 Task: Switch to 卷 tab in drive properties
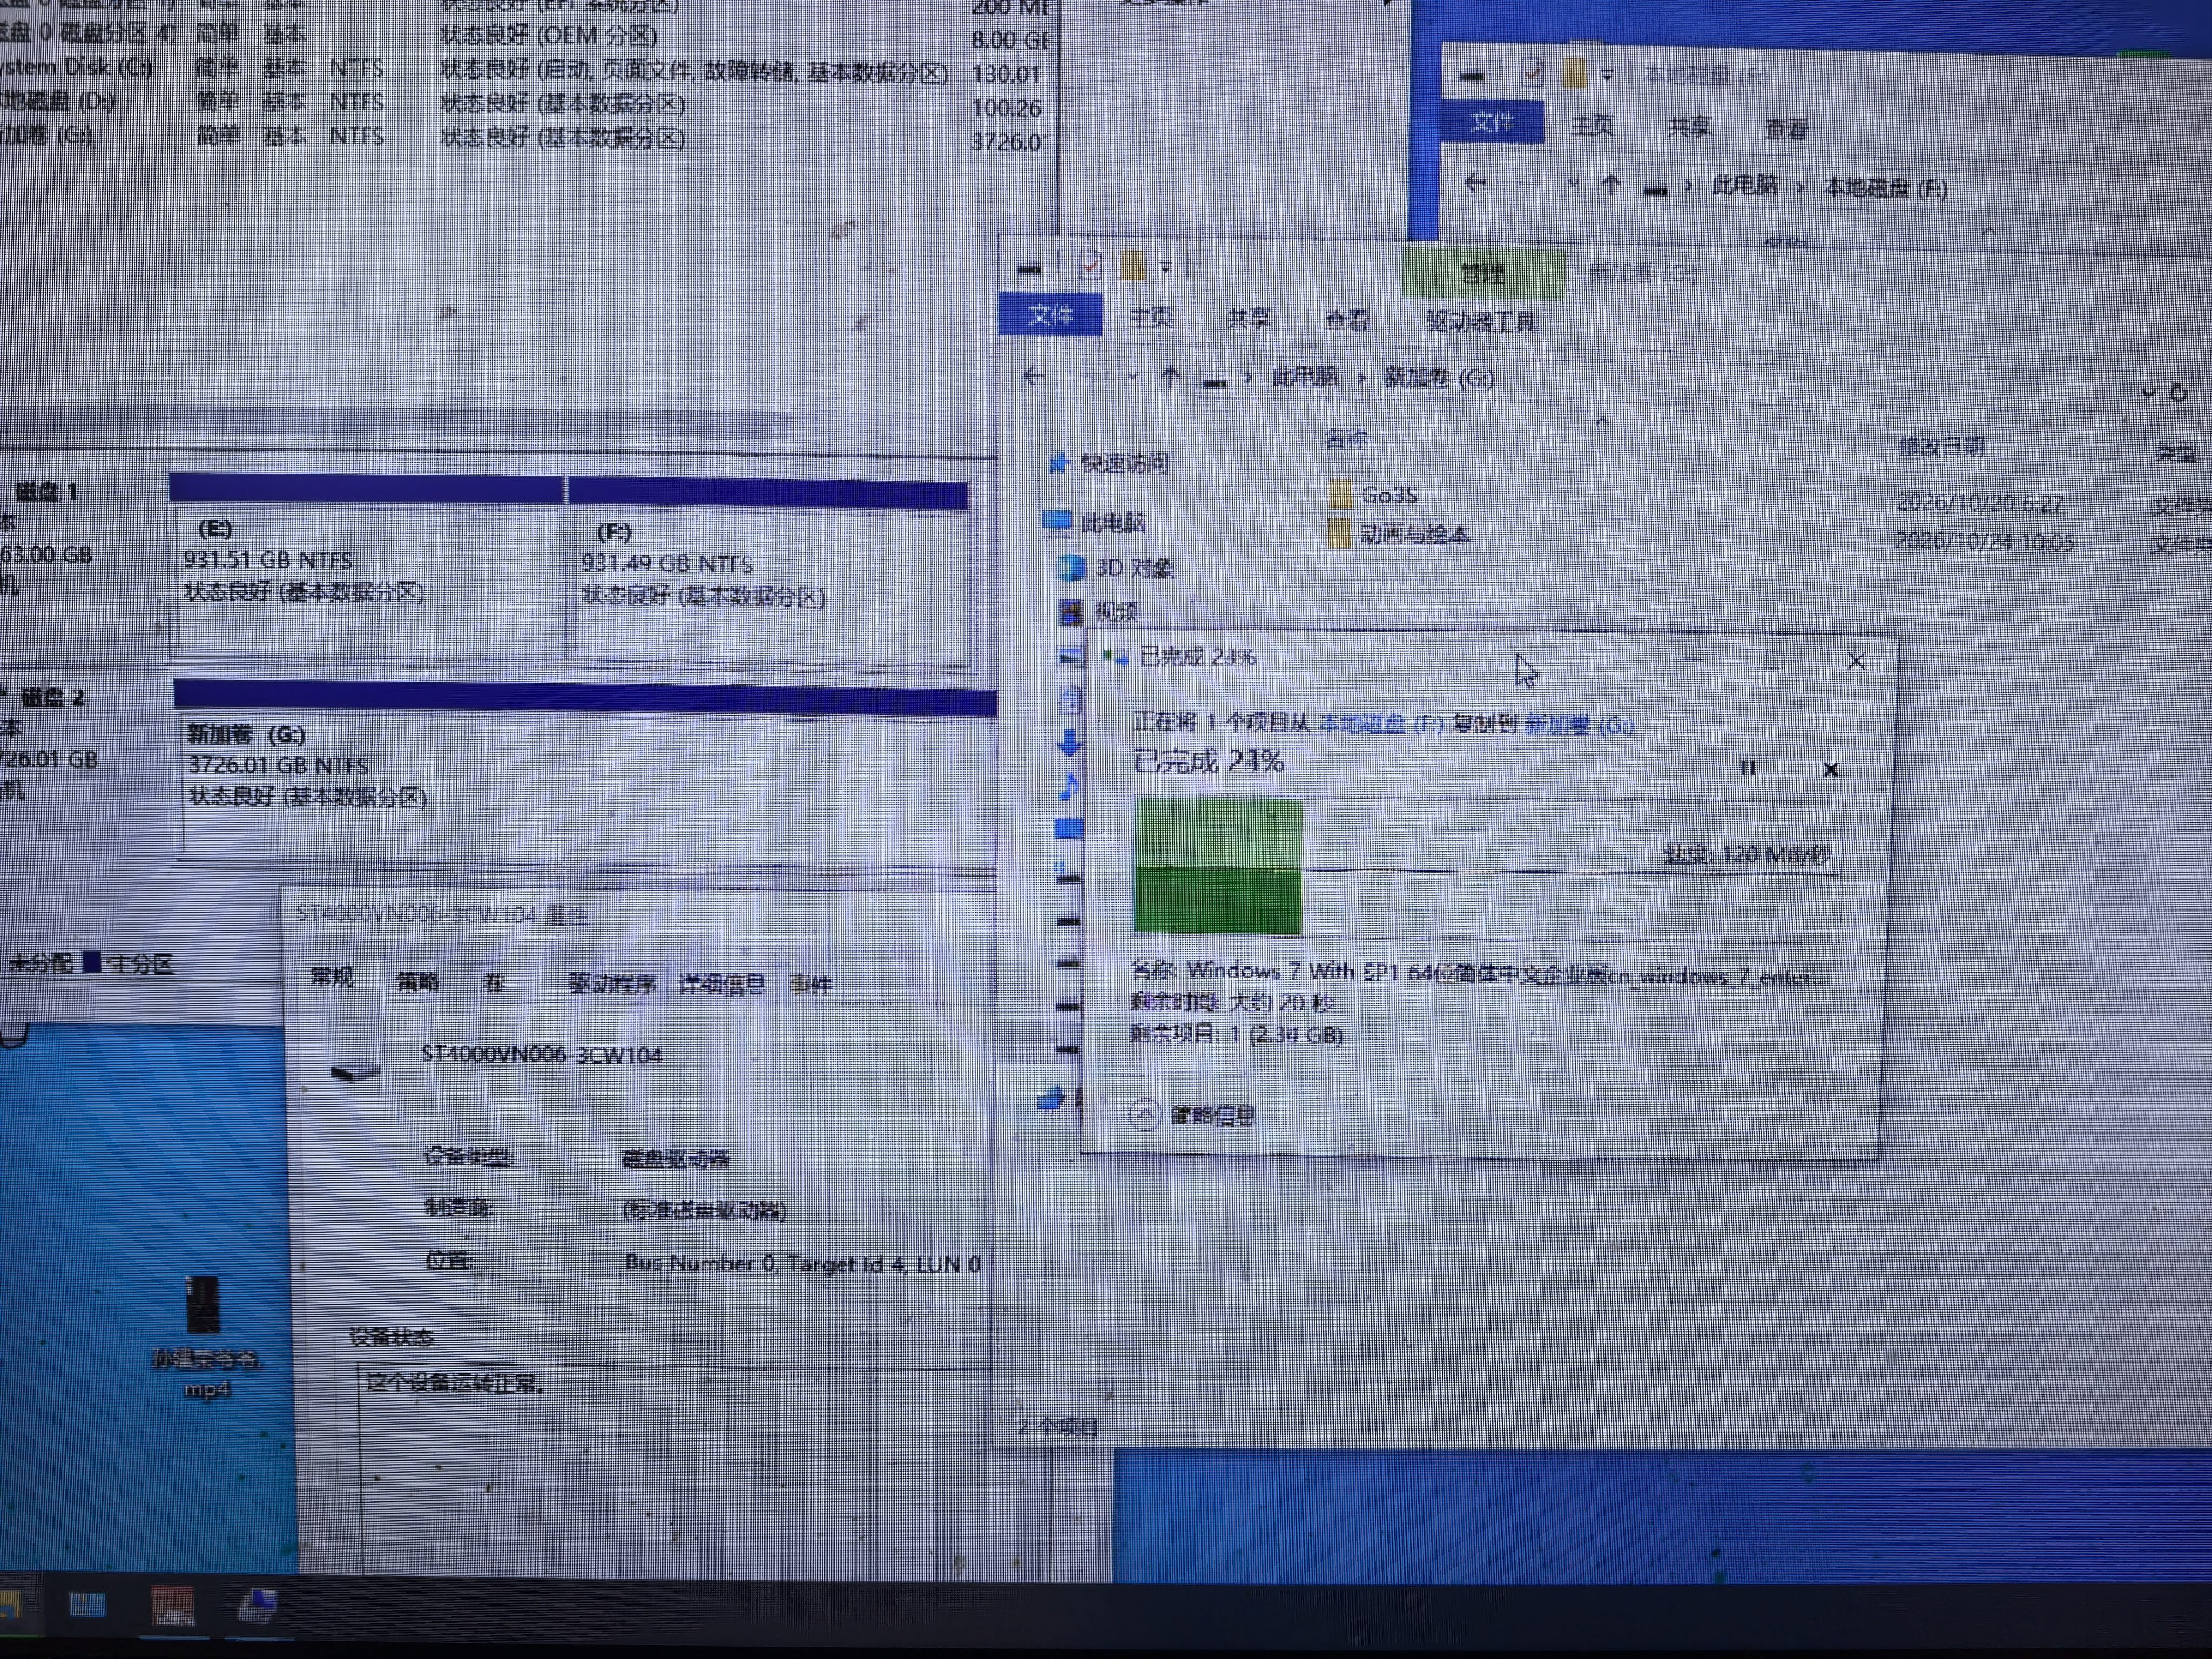coord(493,982)
